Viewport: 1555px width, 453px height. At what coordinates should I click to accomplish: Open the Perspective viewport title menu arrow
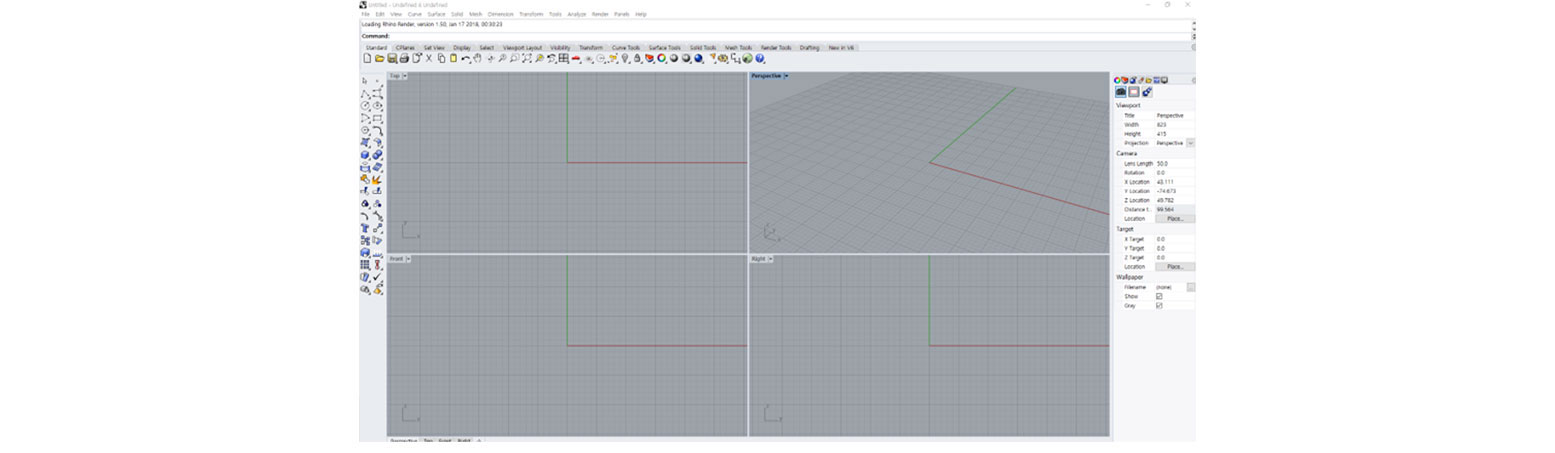tap(786, 76)
